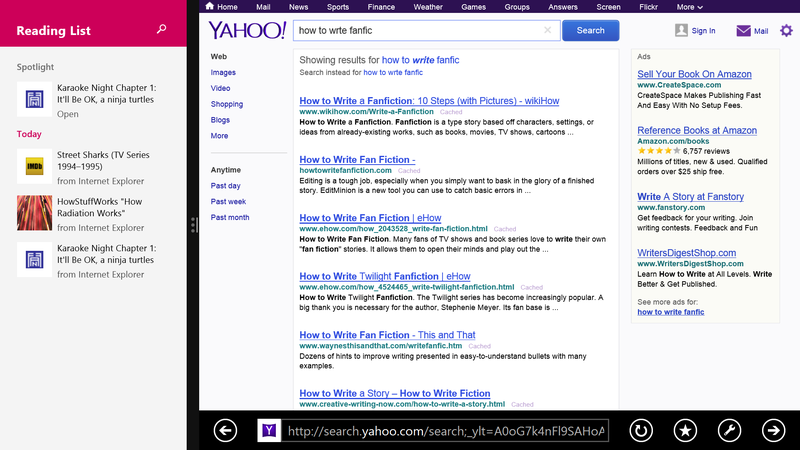Add page to favorites star icon
Viewport: 800px width, 450px height.
[685, 431]
